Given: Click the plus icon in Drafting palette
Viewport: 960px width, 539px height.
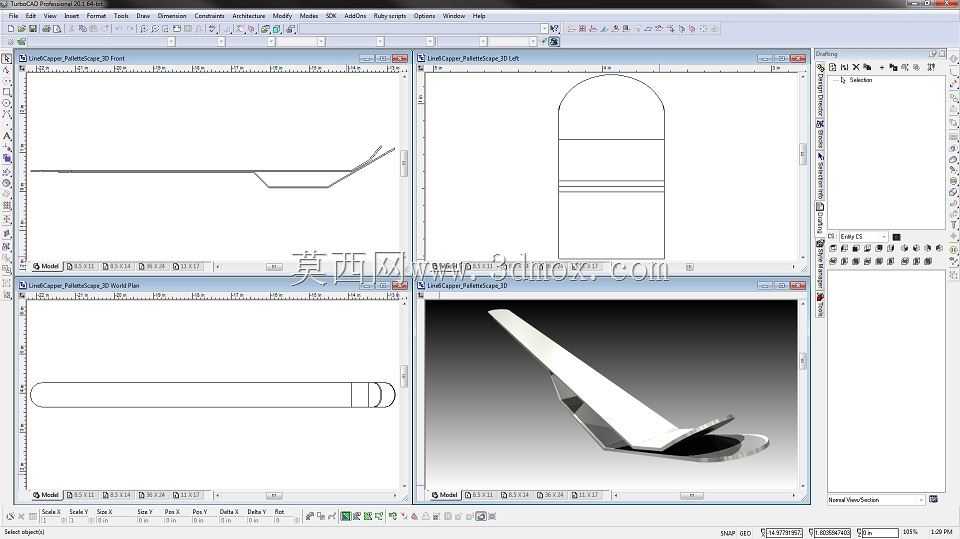Looking at the screenshot, I should pyautogui.click(x=882, y=67).
